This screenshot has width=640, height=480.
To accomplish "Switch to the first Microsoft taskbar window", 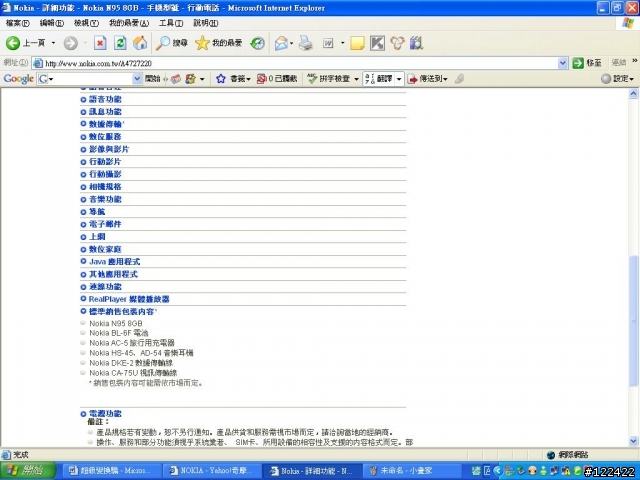I will pos(112,471).
